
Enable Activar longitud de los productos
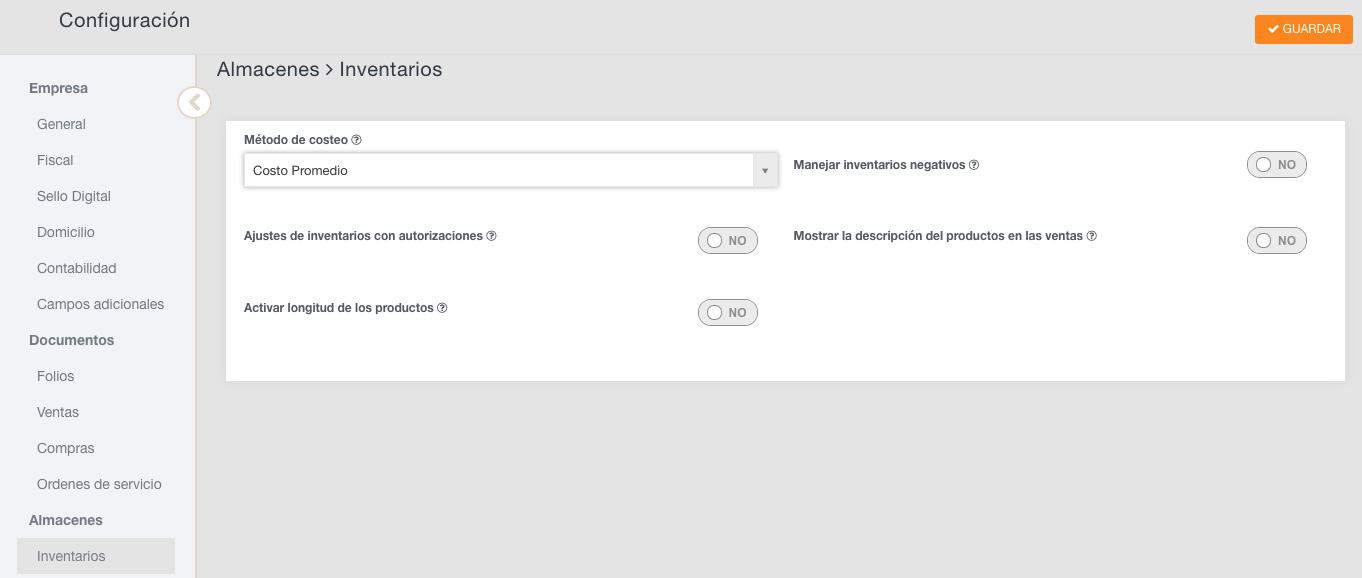pos(727,313)
